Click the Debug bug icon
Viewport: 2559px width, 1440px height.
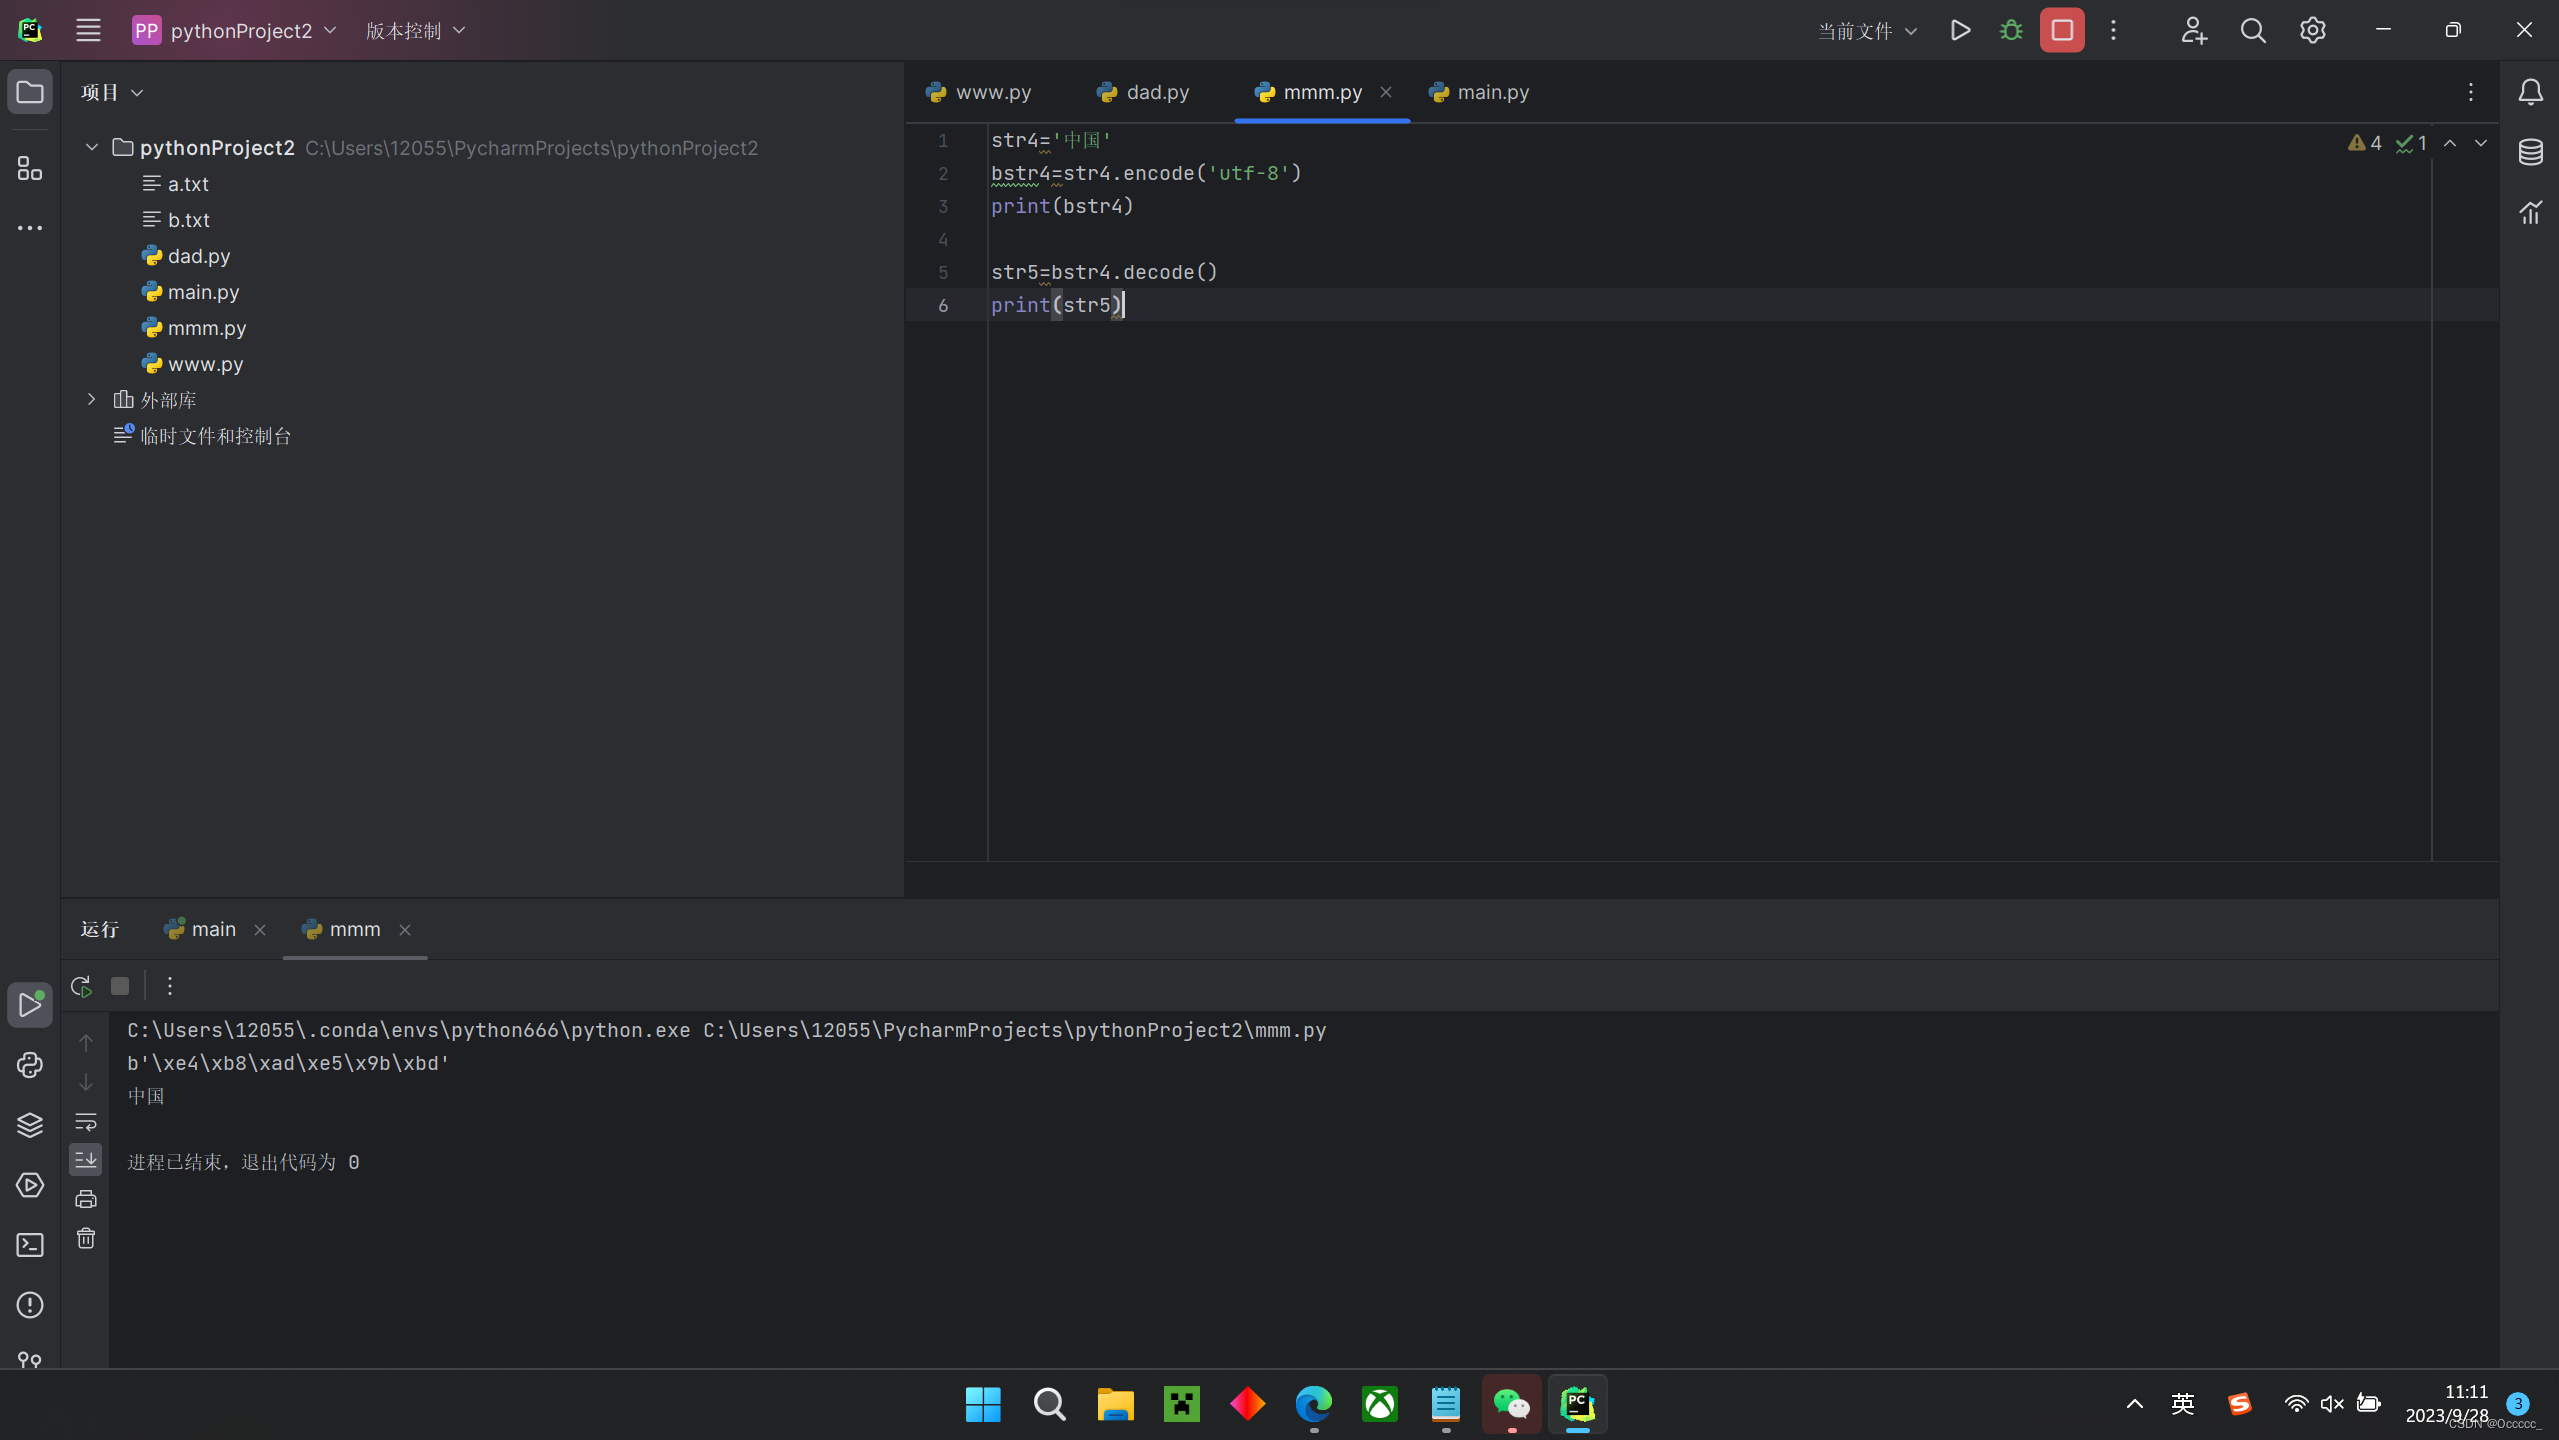(x=2011, y=30)
